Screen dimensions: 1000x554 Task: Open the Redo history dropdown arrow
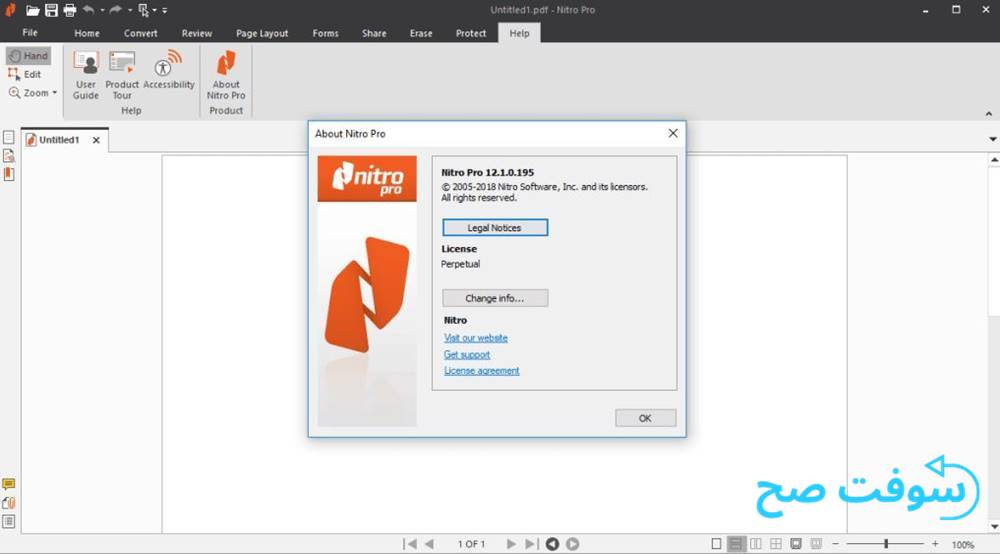pos(129,10)
